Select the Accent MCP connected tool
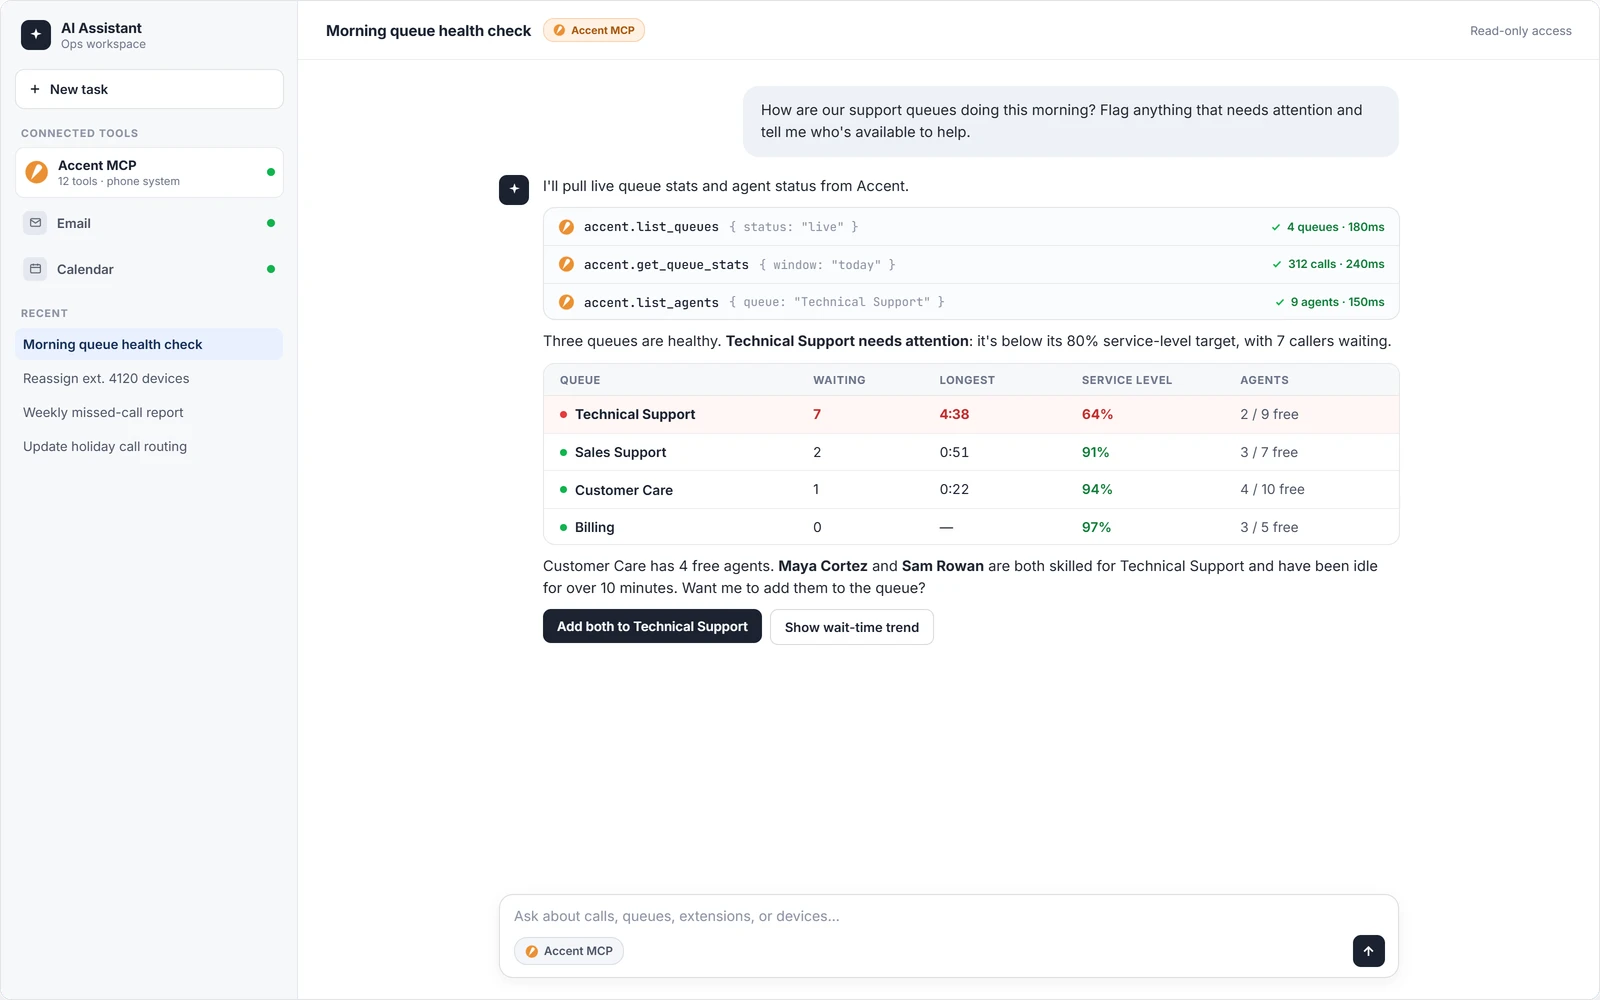Viewport: 1600px width, 1000px height. [149, 172]
